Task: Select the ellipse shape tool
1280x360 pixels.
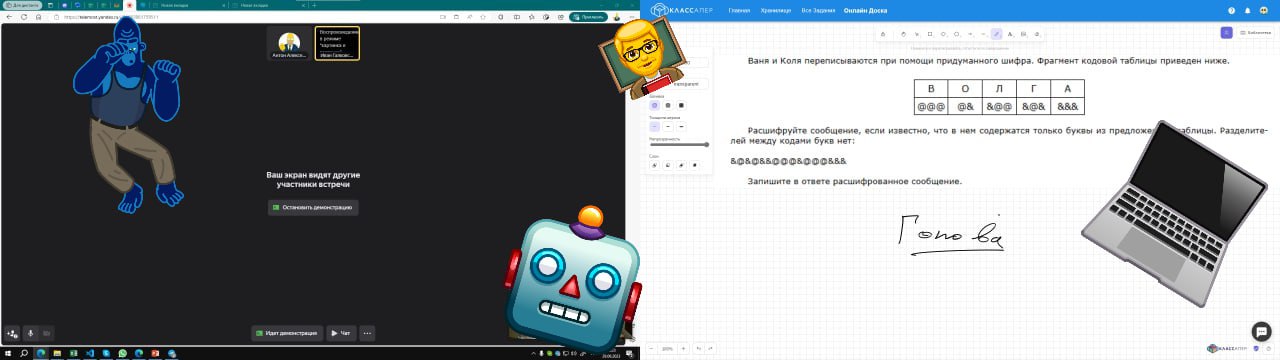Action: [x=957, y=34]
